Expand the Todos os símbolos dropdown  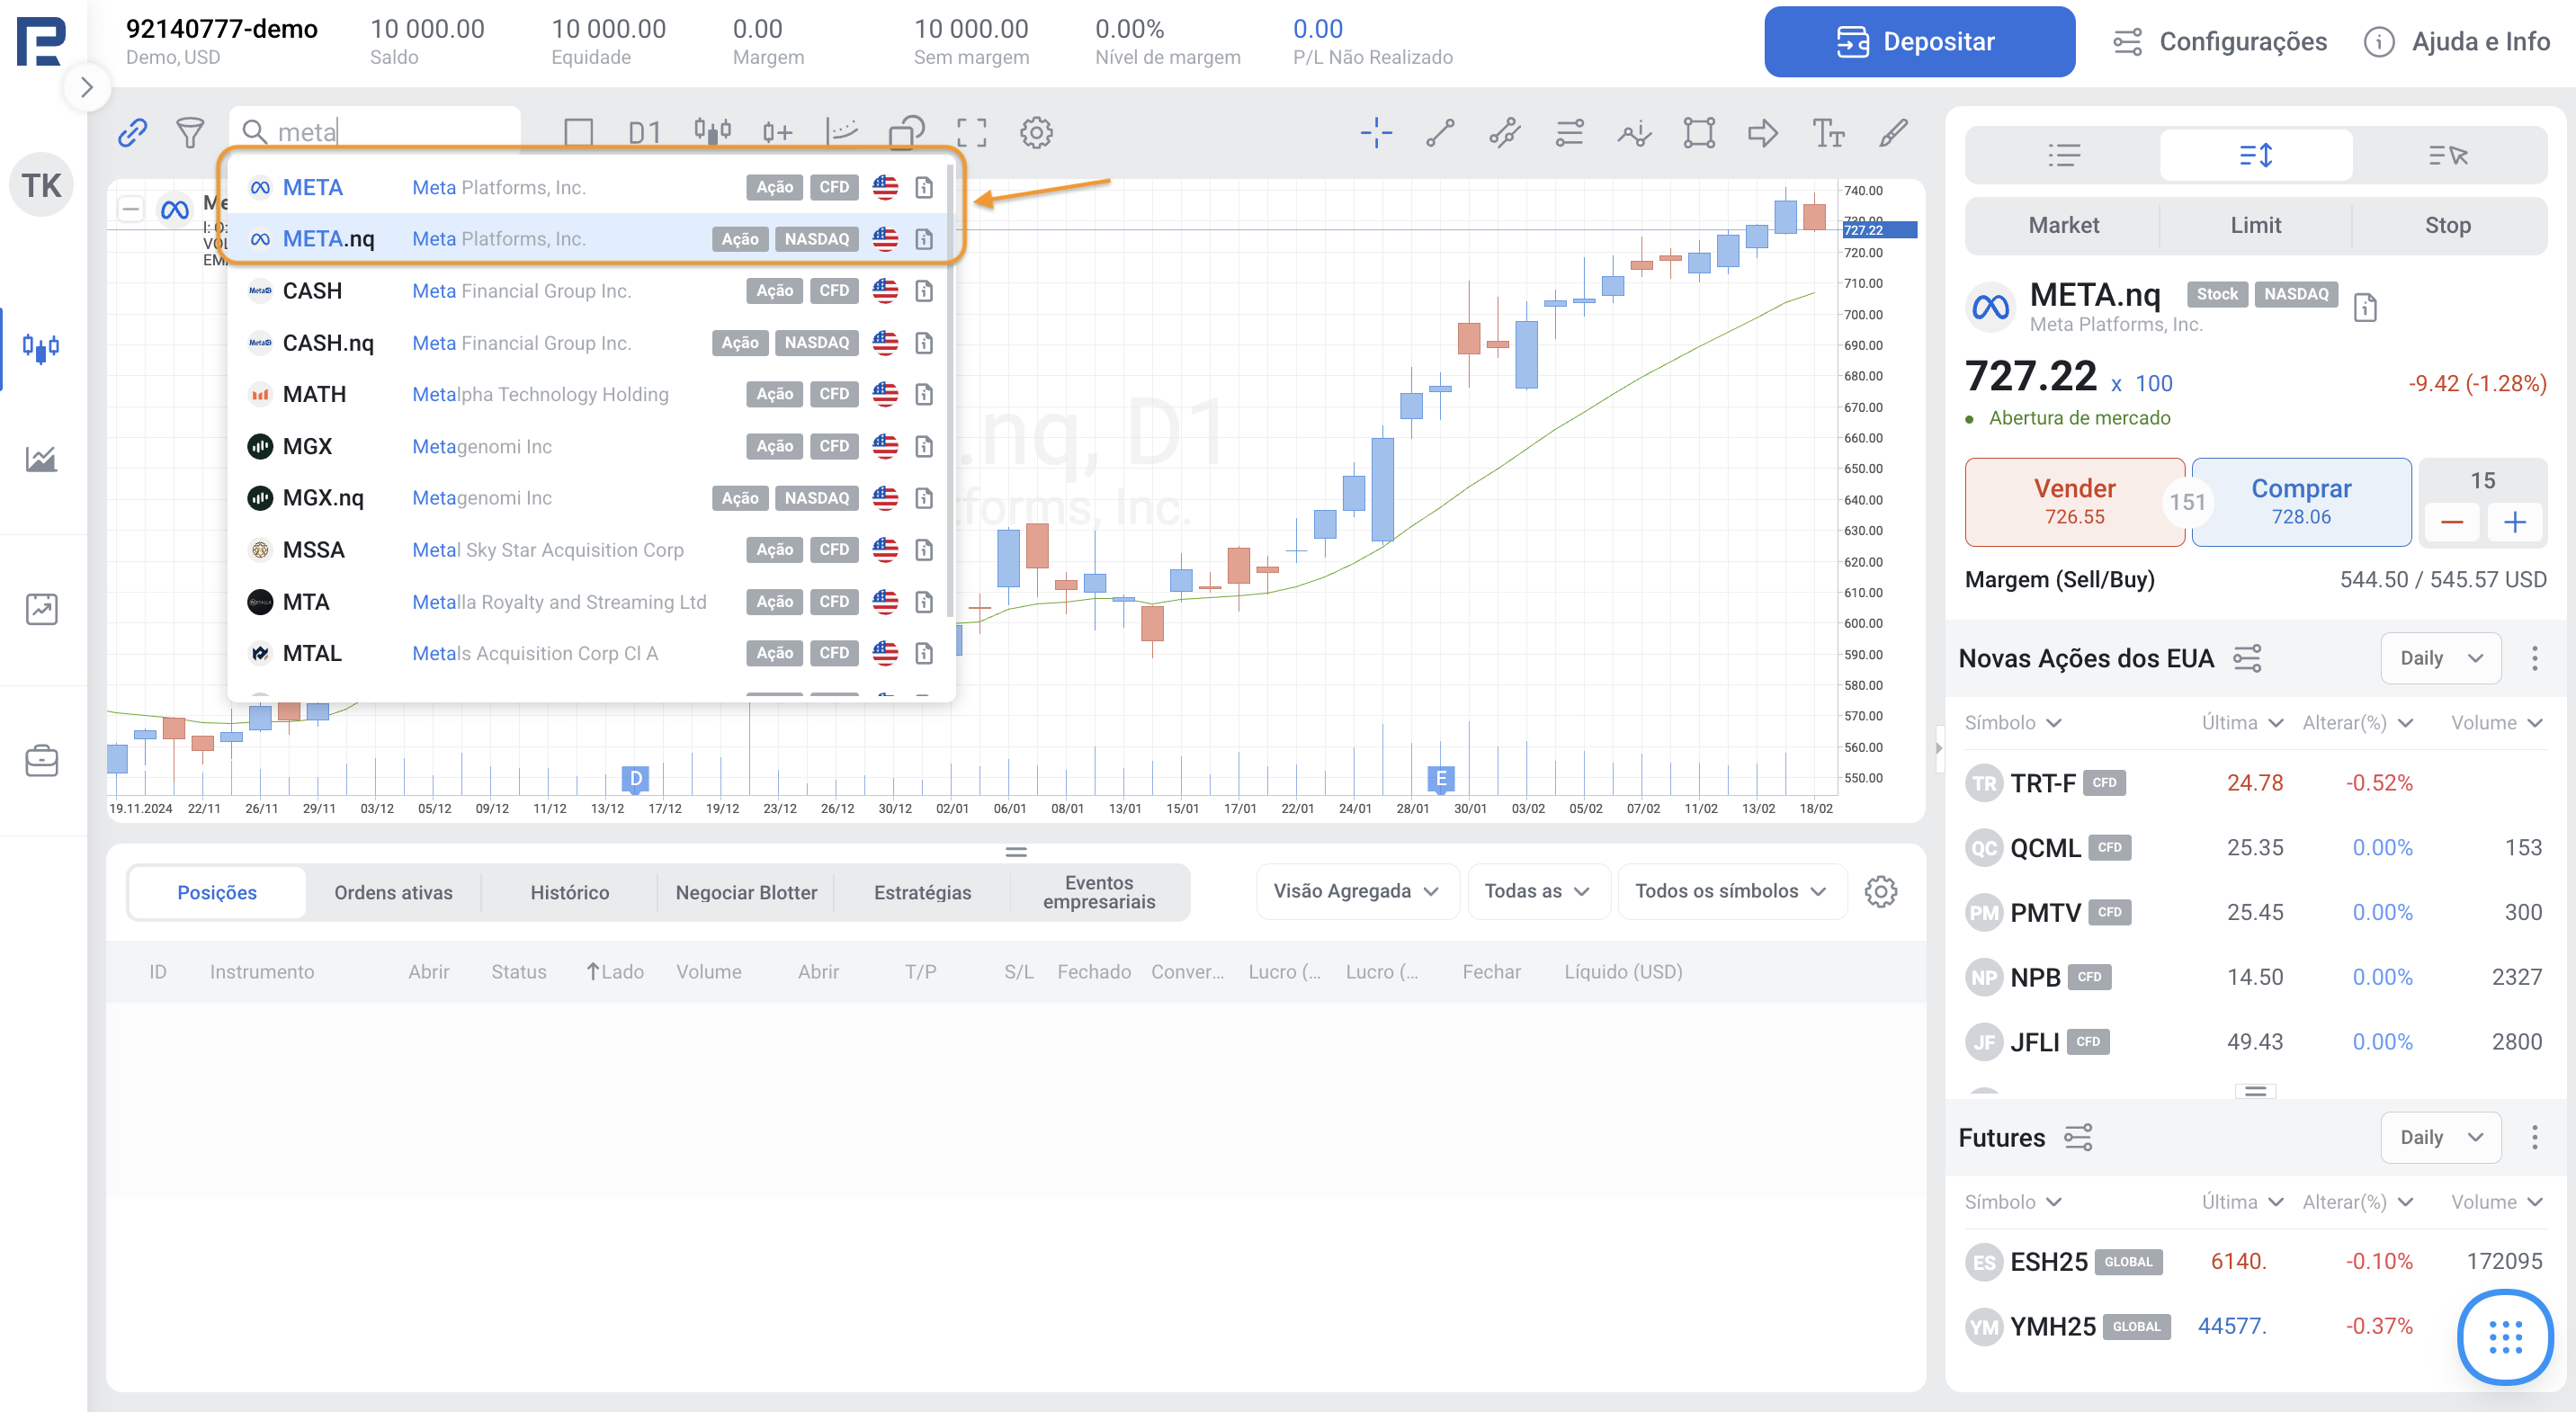coord(1730,891)
